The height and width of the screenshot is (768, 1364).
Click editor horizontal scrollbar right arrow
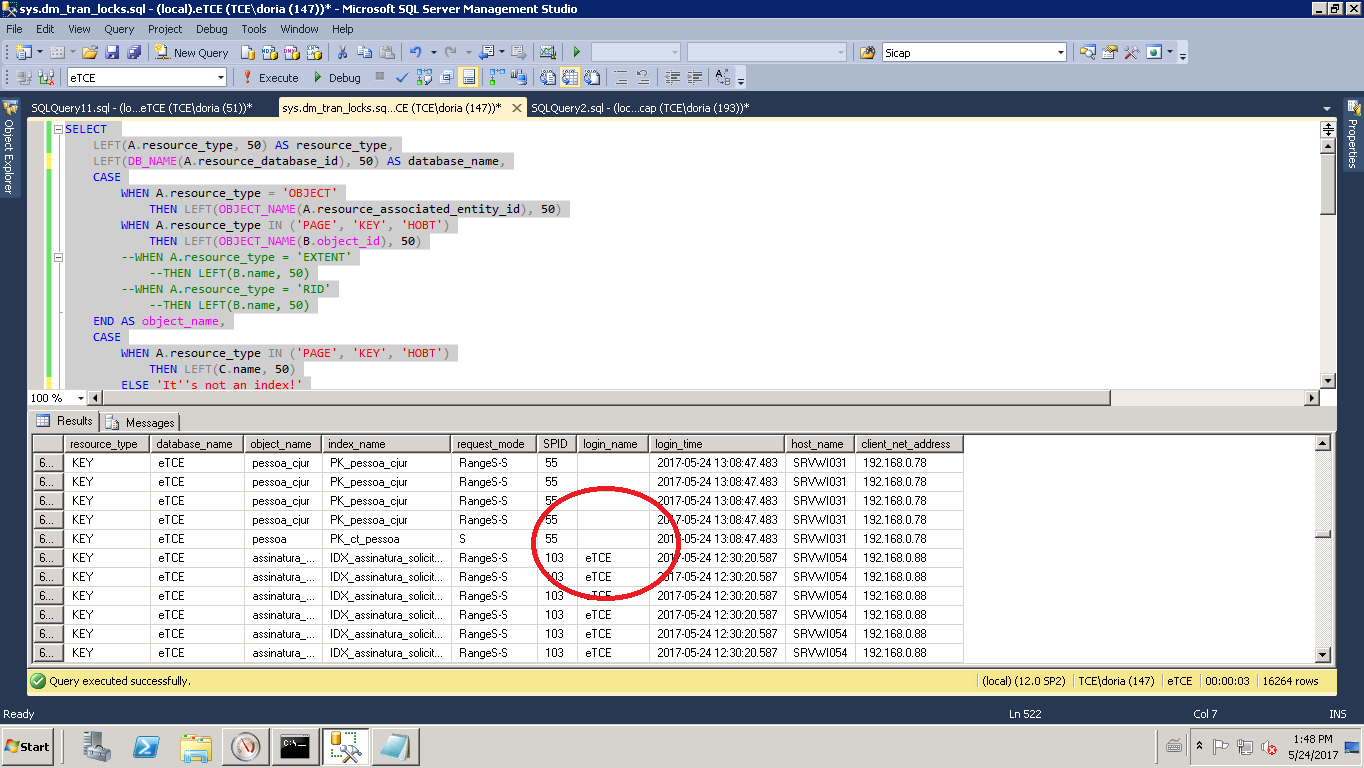coord(1312,398)
